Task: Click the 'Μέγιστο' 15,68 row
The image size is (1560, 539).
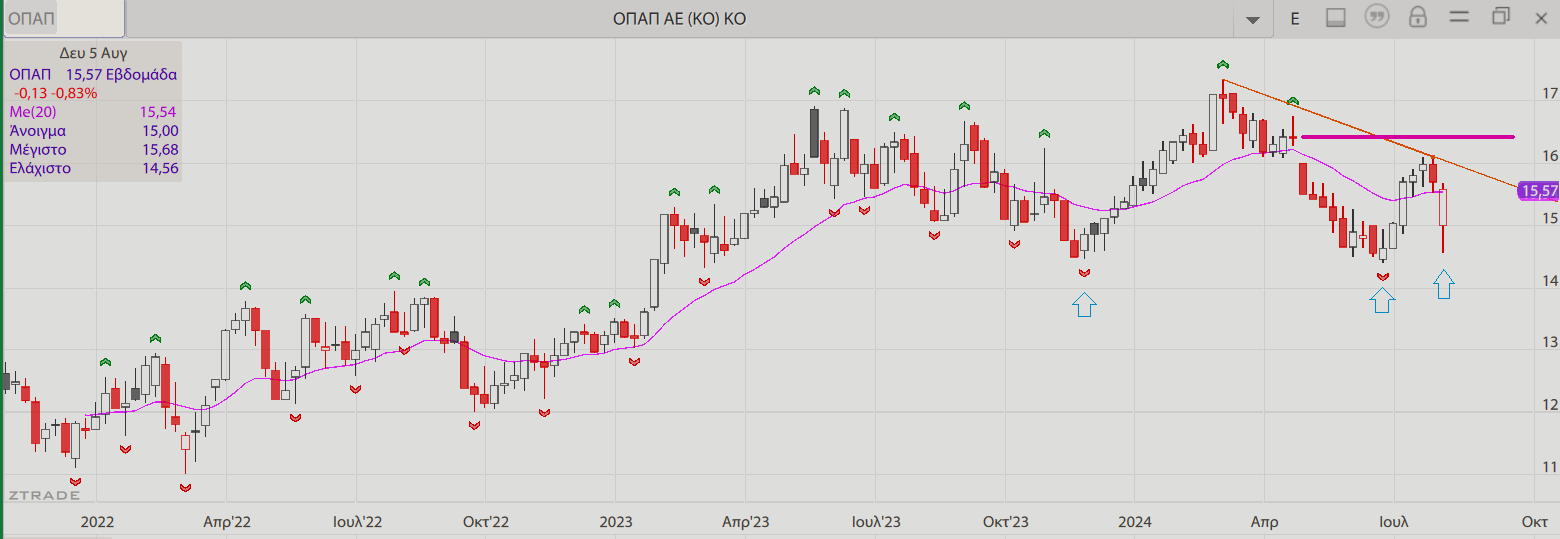Action: 93,150
